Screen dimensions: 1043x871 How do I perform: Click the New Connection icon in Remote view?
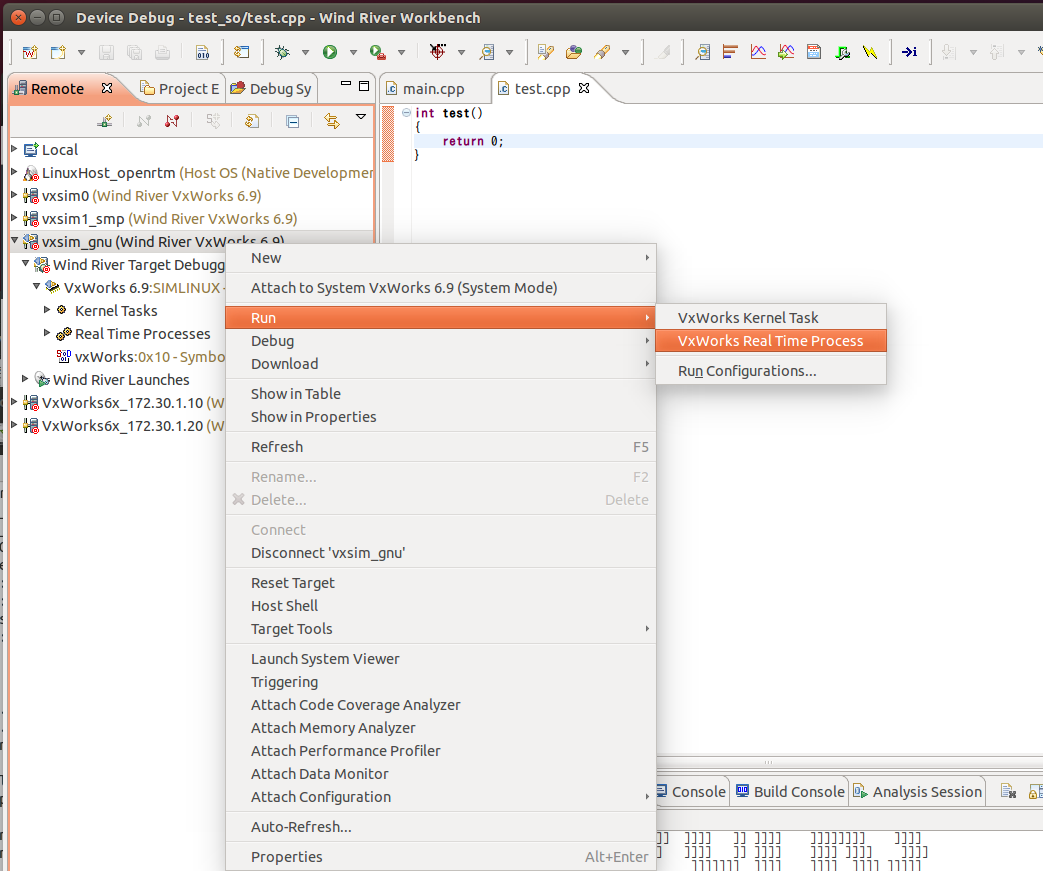pyautogui.click(x=105, y=121)
